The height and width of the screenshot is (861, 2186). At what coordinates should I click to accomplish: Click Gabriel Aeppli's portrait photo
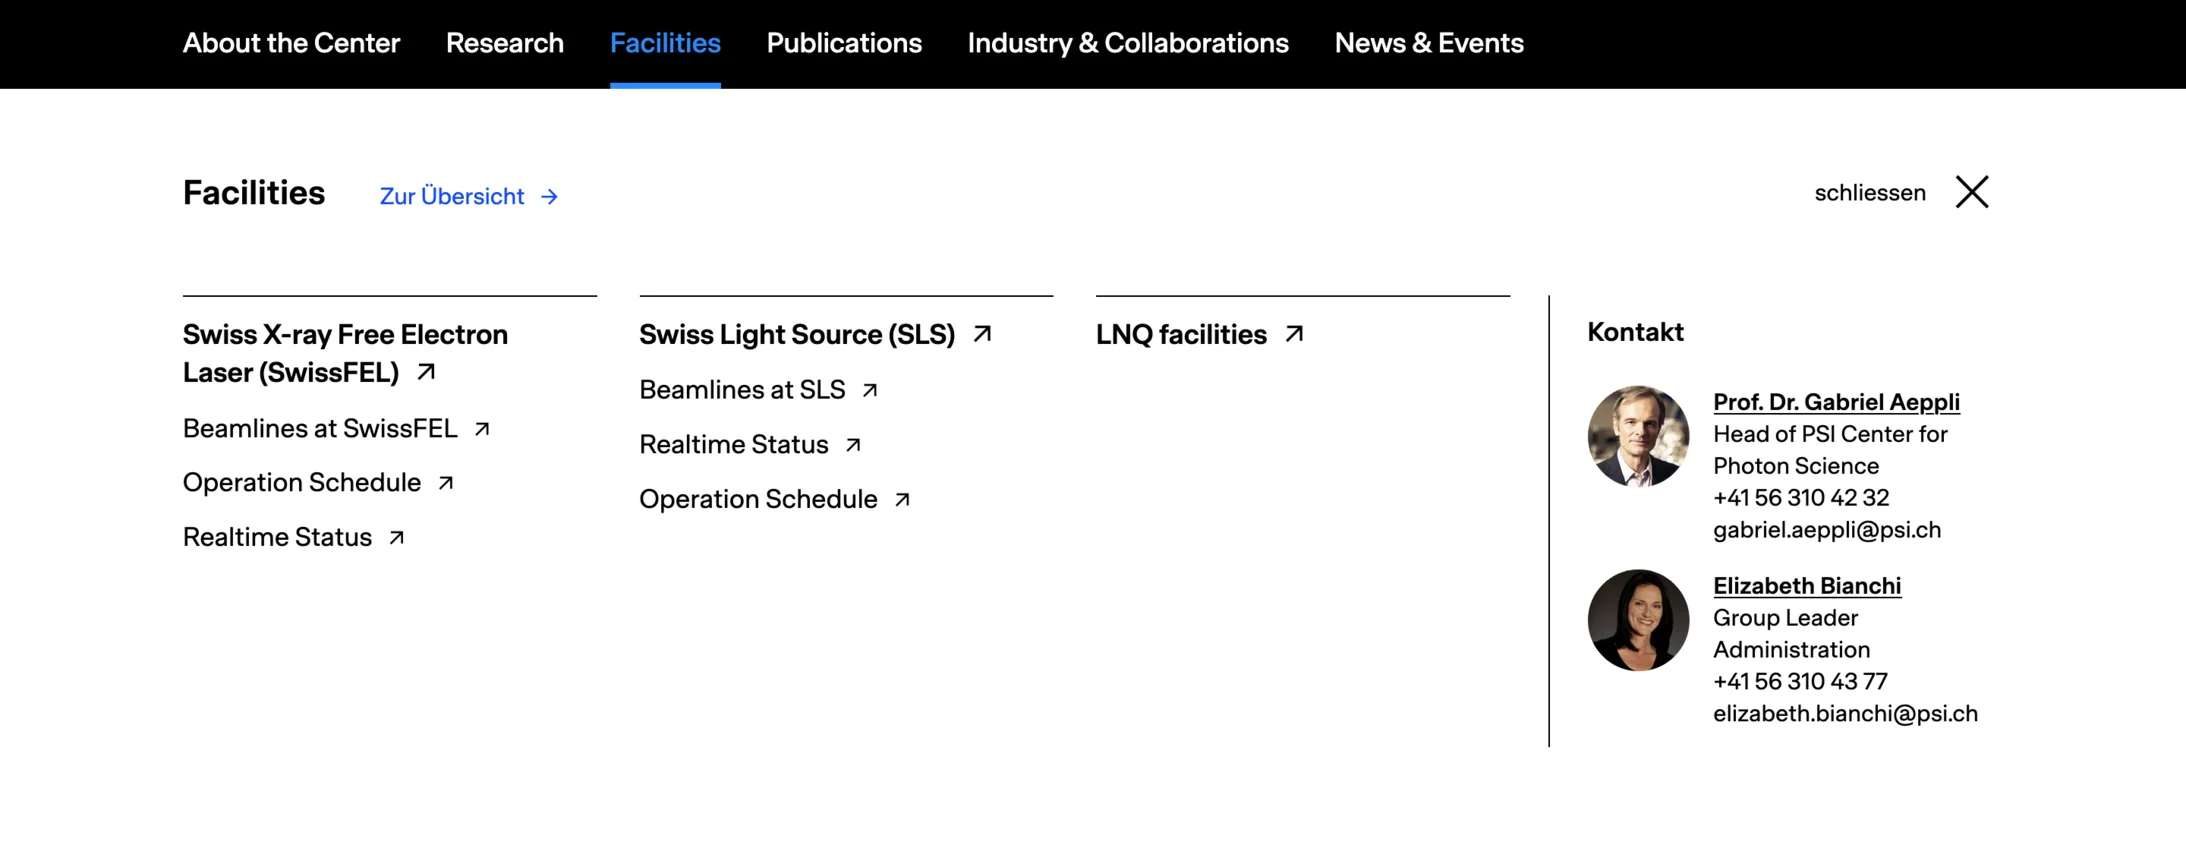1638,436
